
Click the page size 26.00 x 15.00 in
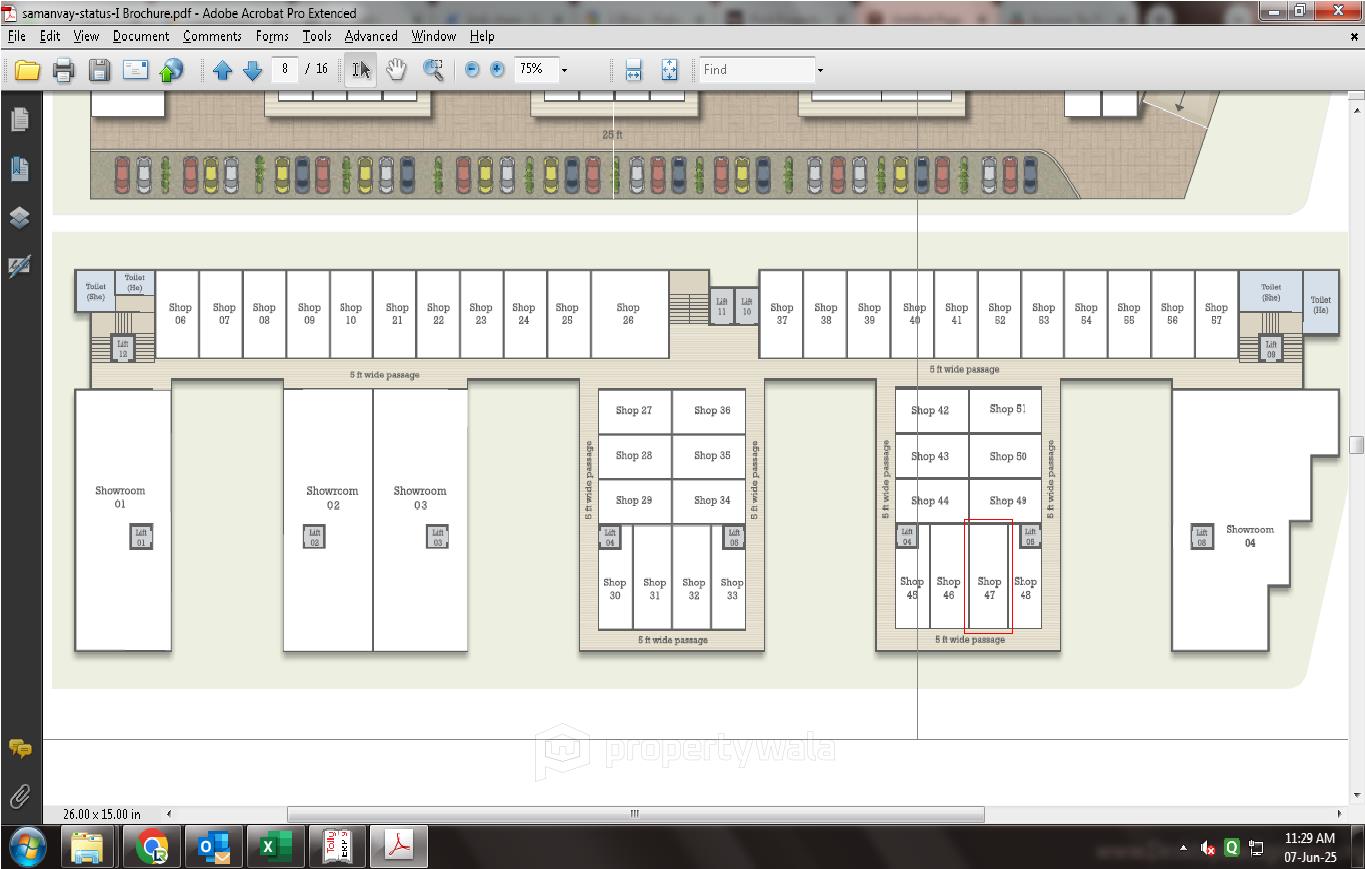tap(102, 814)
